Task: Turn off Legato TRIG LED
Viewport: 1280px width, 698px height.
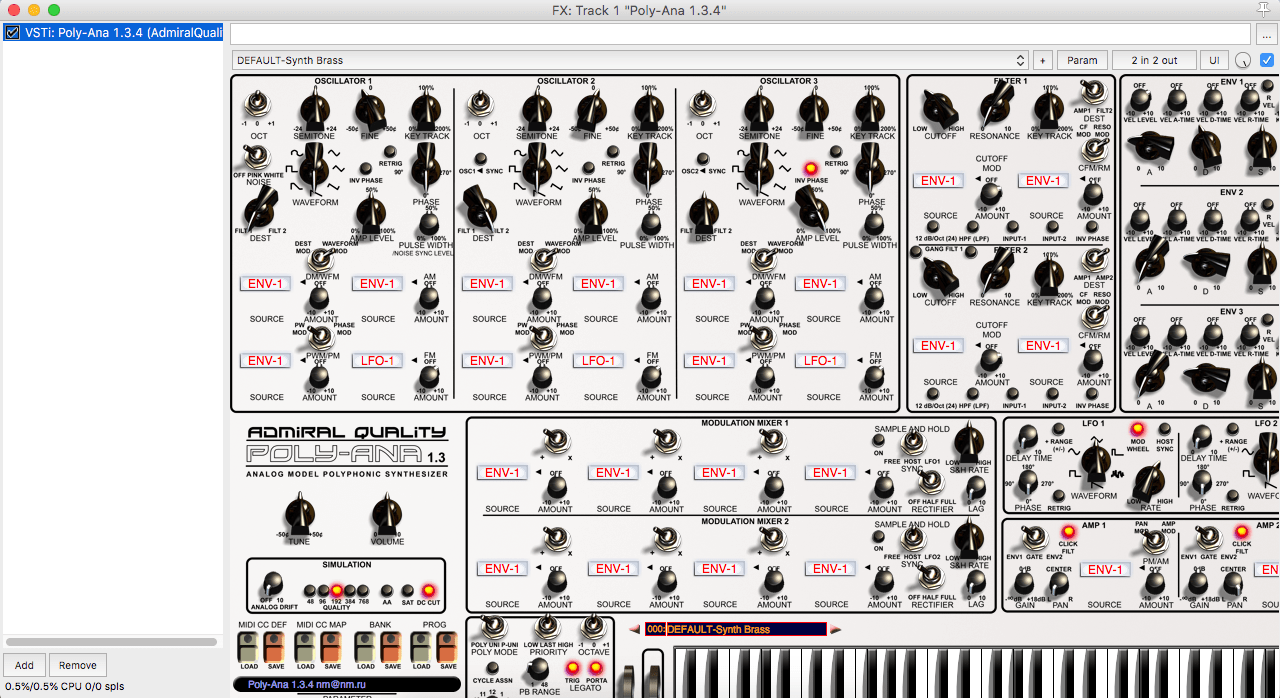Action: 573,666
